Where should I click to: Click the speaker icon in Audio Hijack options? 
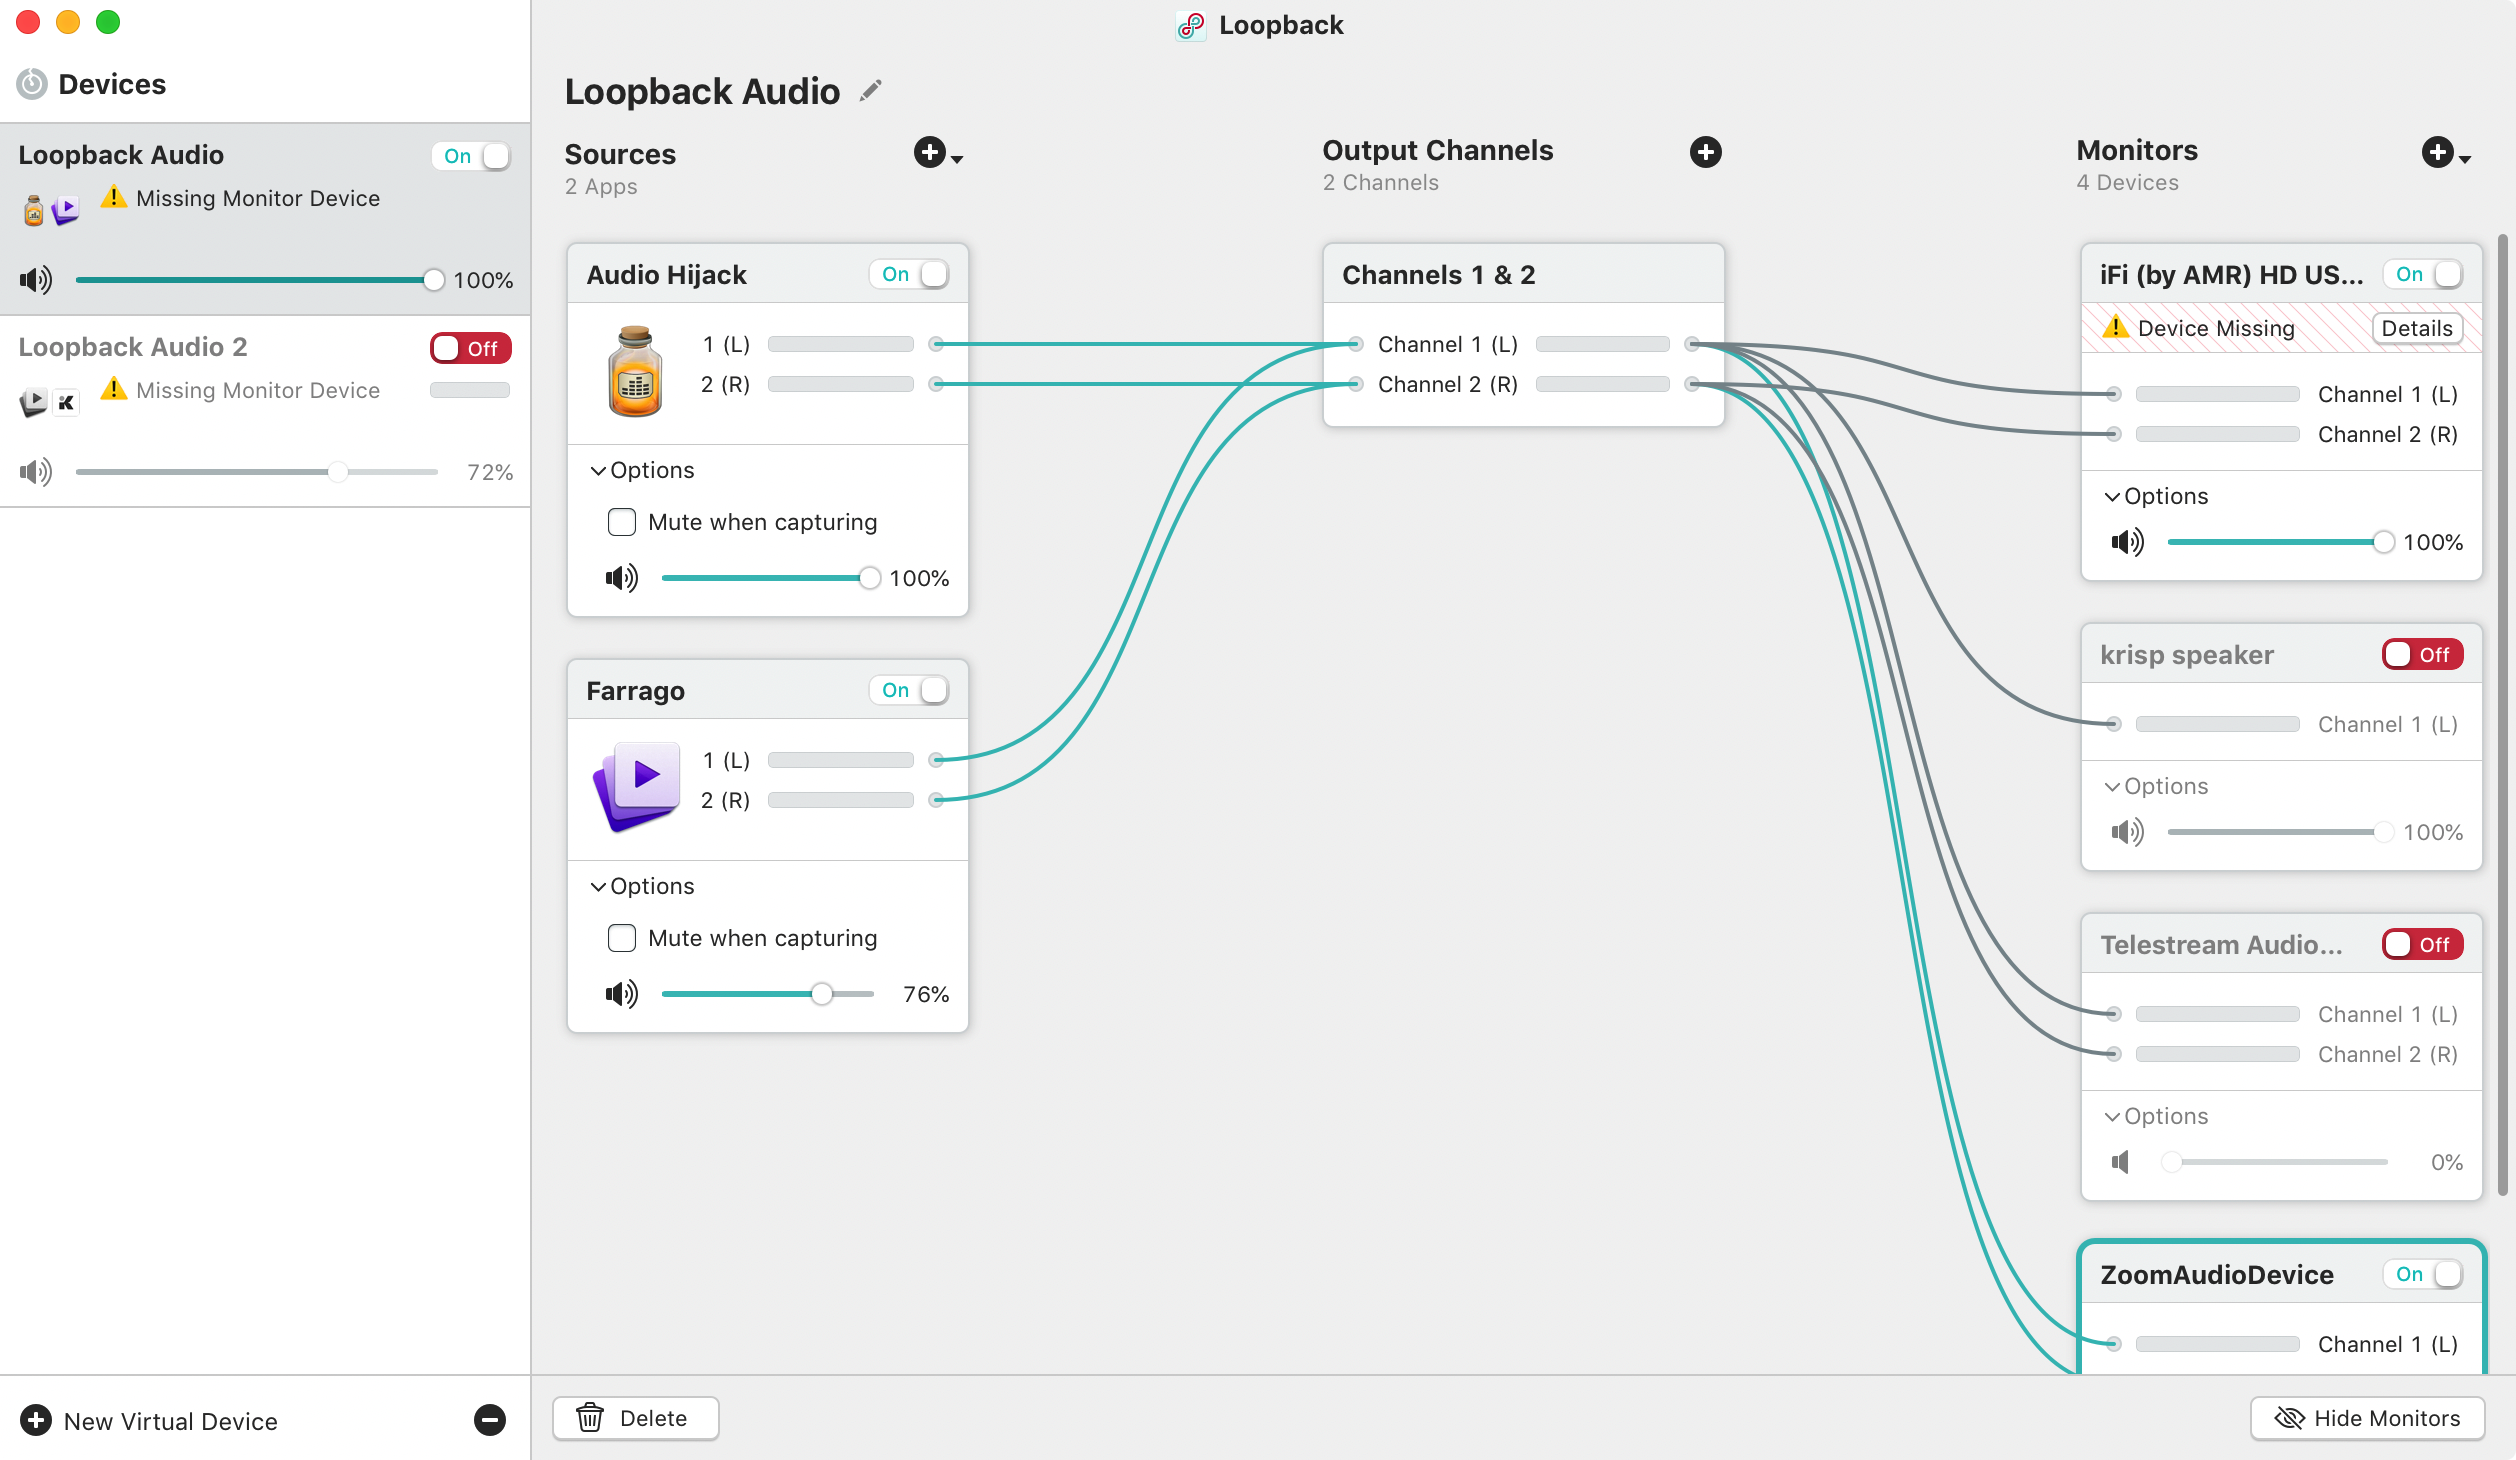coord(621,578)
